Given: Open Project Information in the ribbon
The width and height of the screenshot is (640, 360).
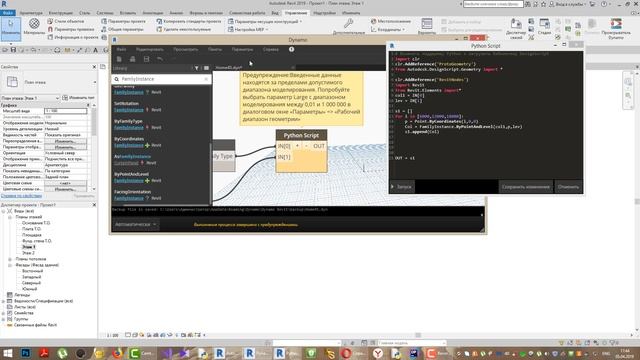Looking at the screenshot, I should click(73, 37).
